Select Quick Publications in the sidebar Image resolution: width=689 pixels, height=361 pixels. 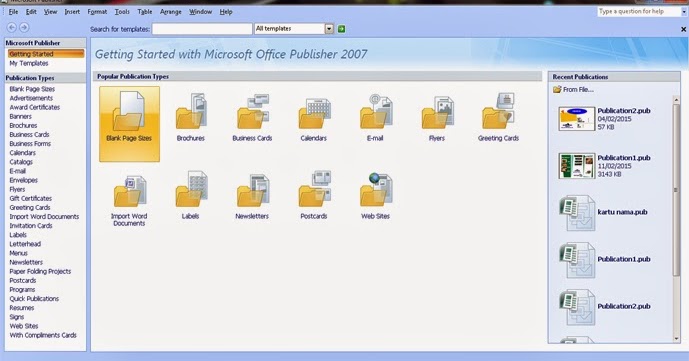point(34,299)
